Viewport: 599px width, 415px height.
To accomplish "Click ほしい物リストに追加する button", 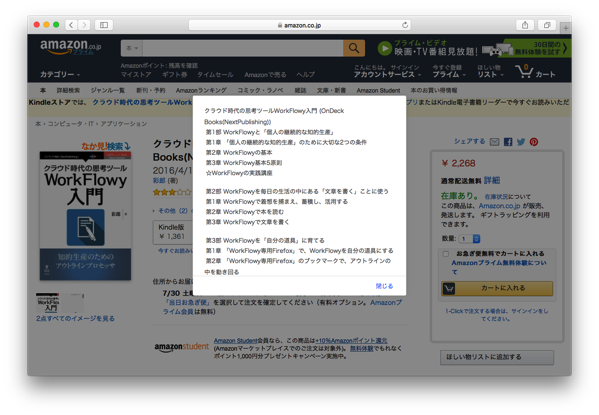I will point(497,357).
